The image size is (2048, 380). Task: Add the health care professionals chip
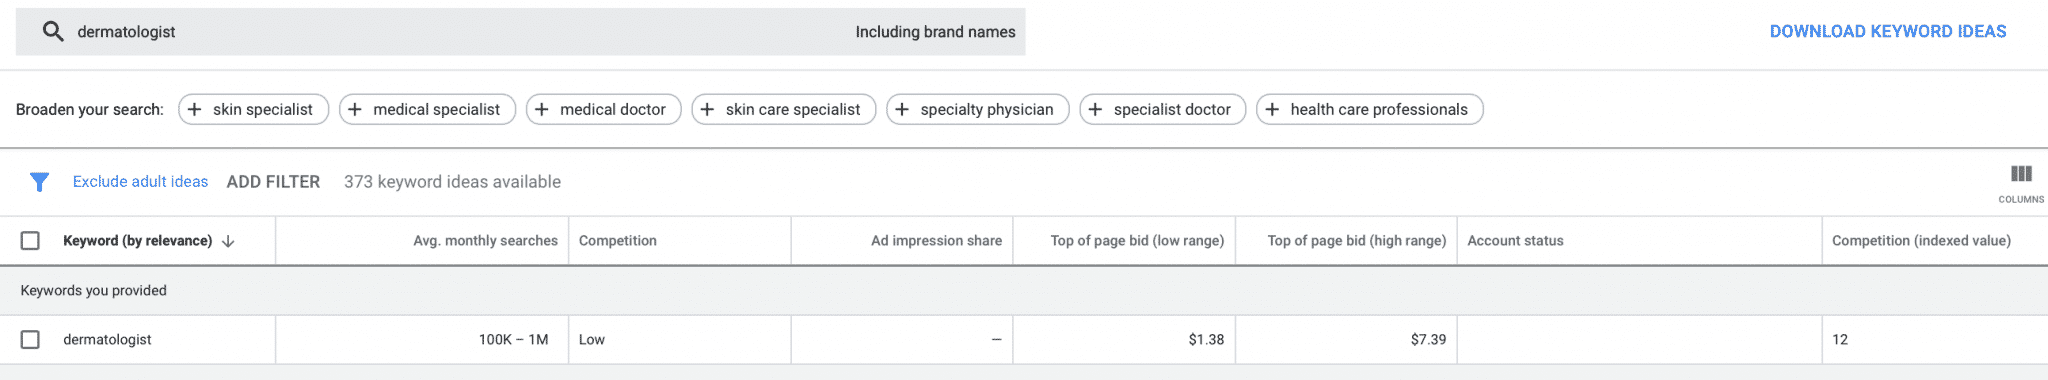[1369, 109]
